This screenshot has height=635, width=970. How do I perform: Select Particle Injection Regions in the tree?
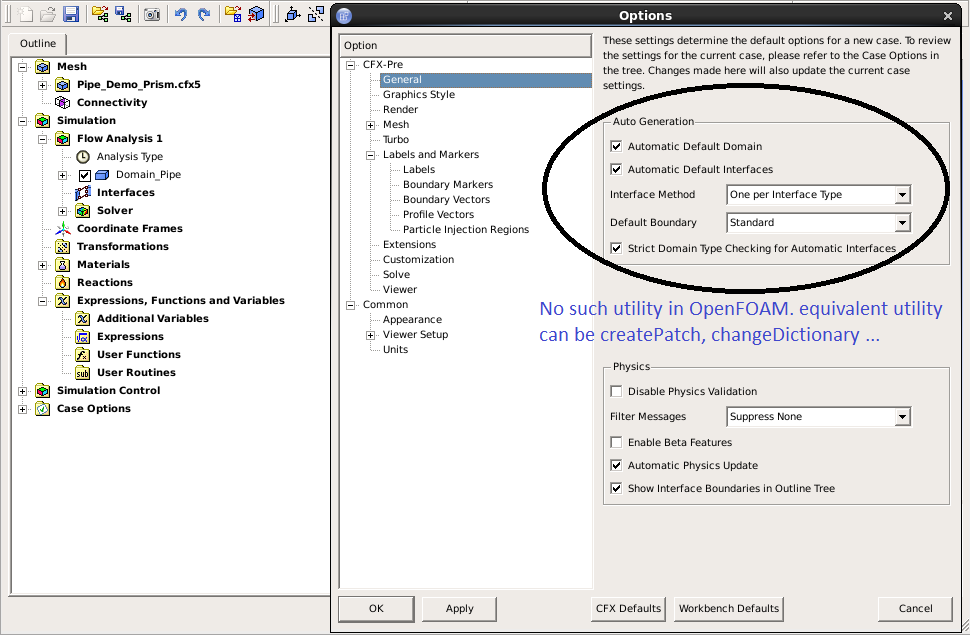click(466, 229)
